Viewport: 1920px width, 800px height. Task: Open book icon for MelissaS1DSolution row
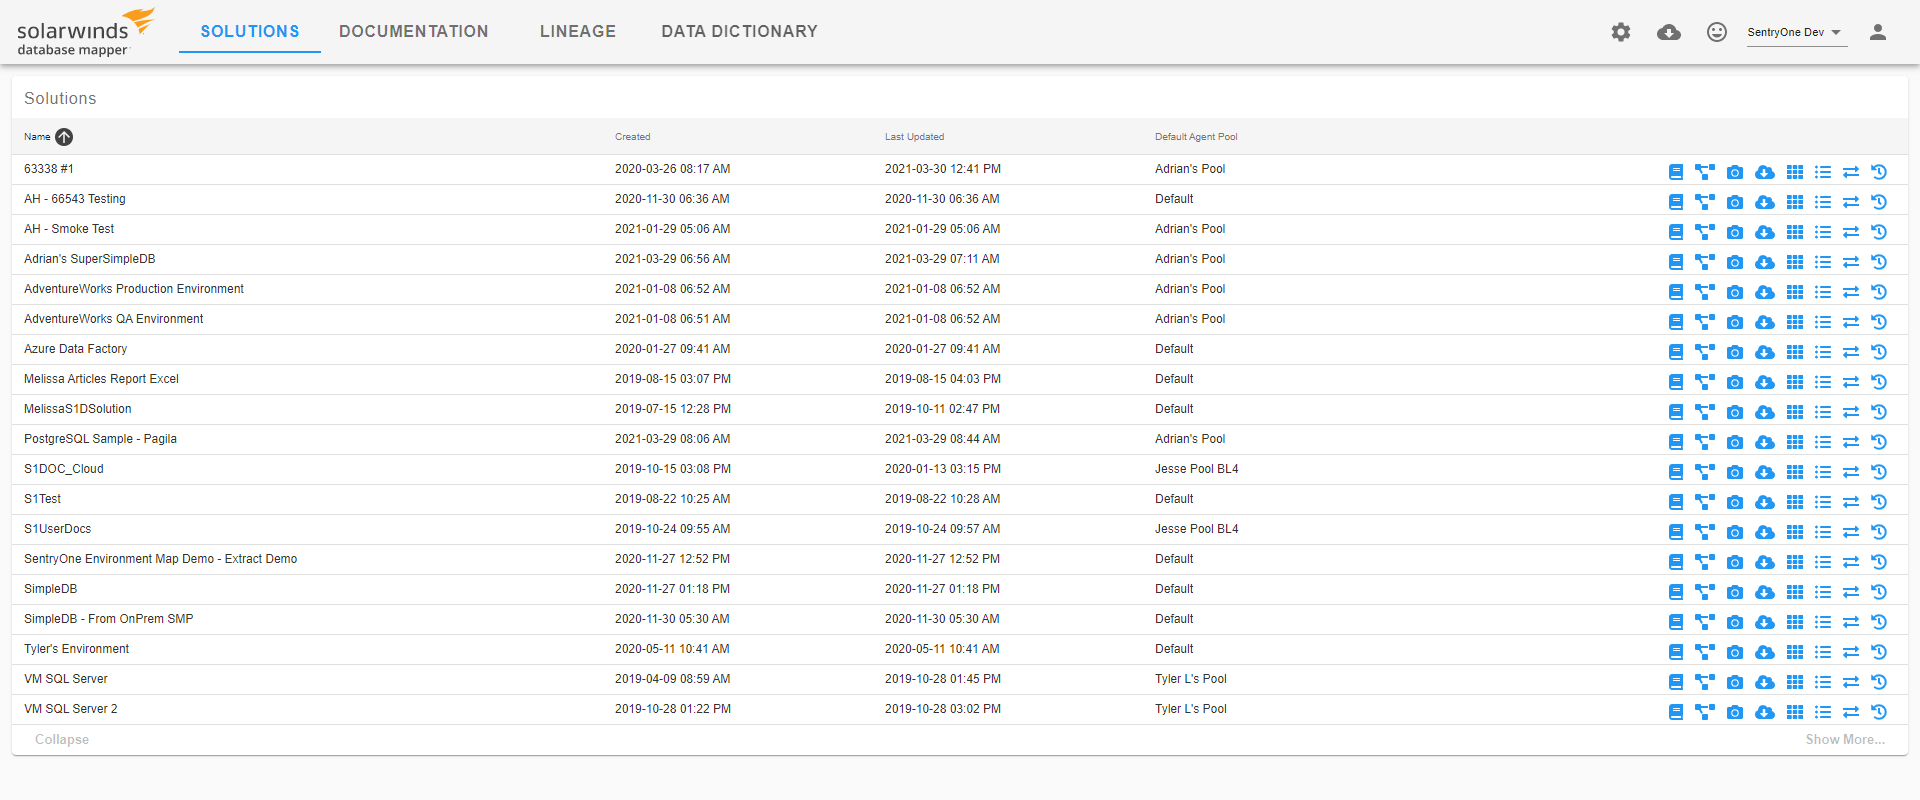click(1676, 412)
